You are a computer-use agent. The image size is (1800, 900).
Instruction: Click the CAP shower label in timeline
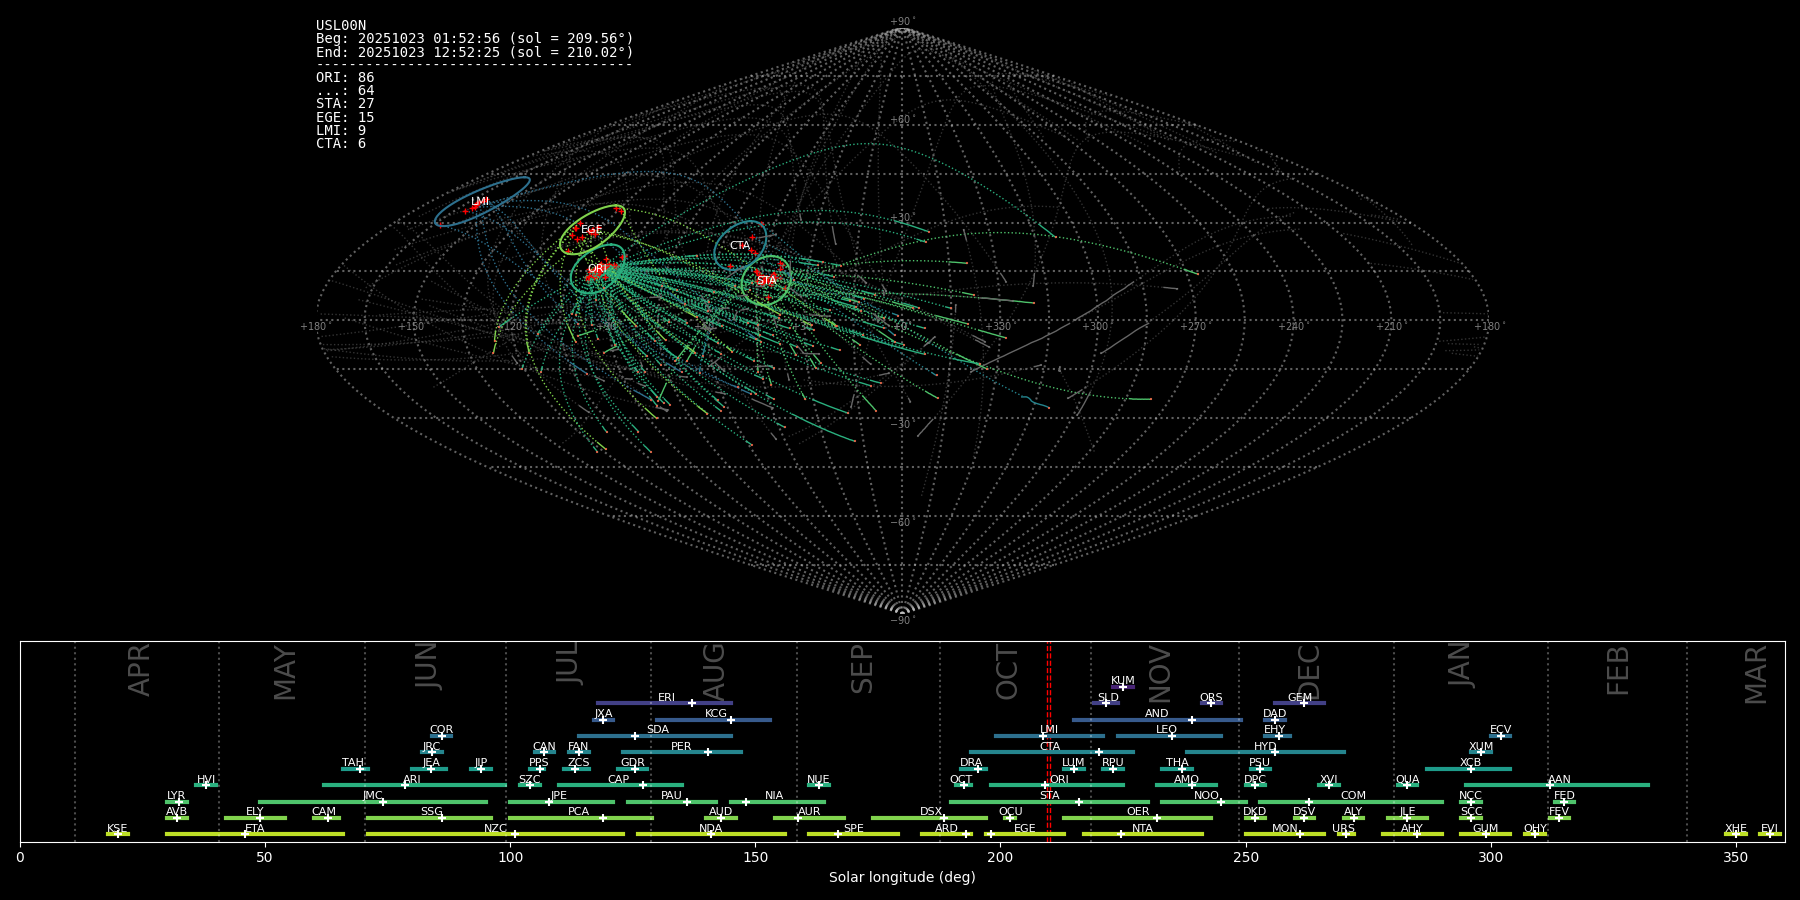click(619, 780)
